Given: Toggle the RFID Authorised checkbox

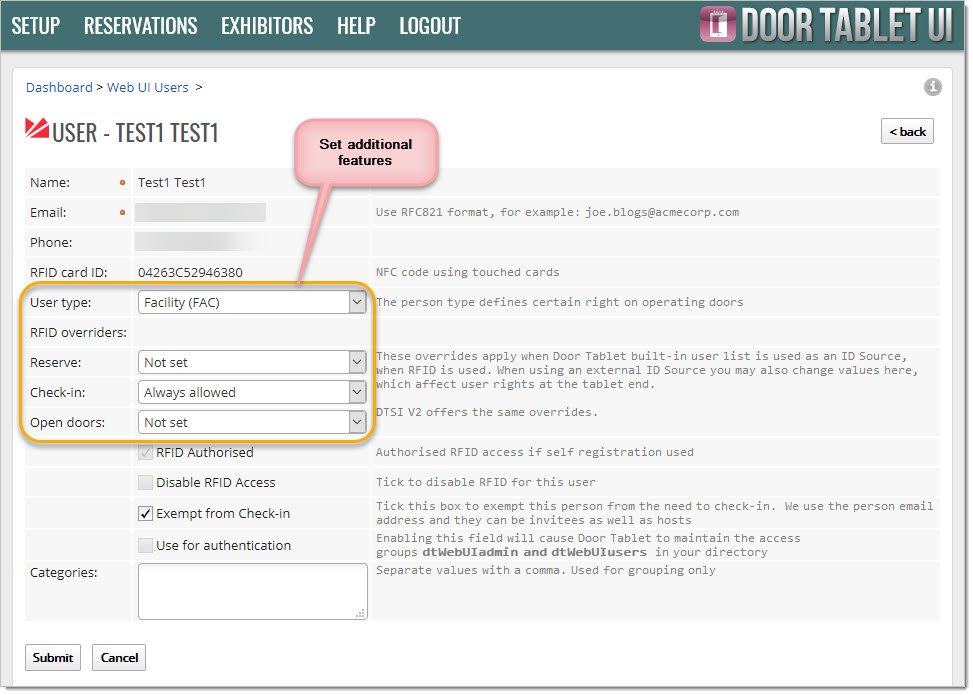Looking at the screenshot, I should coord(146,453).
